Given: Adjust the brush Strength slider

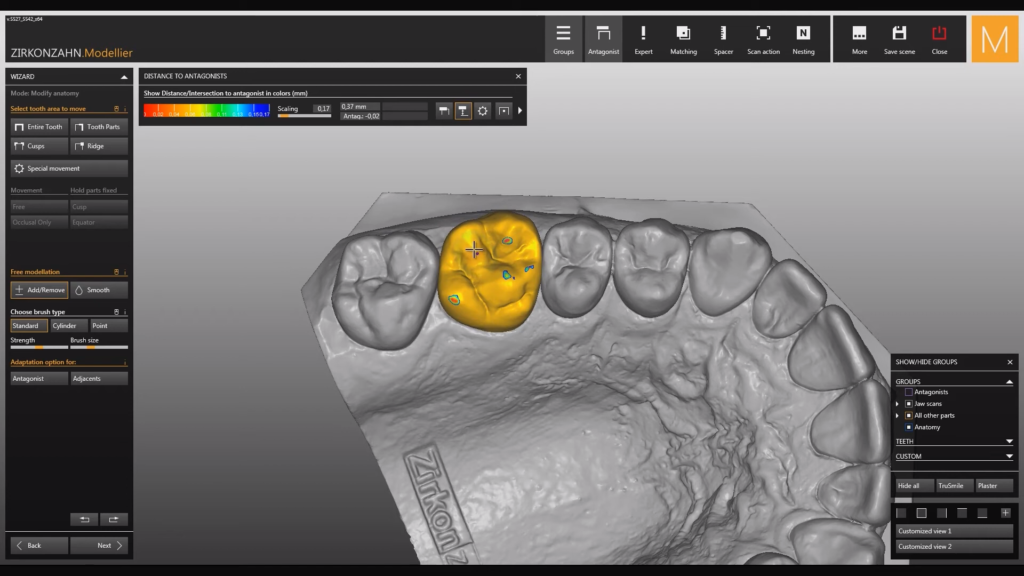Looking at the screenshot, I should (x=39, y=347).
